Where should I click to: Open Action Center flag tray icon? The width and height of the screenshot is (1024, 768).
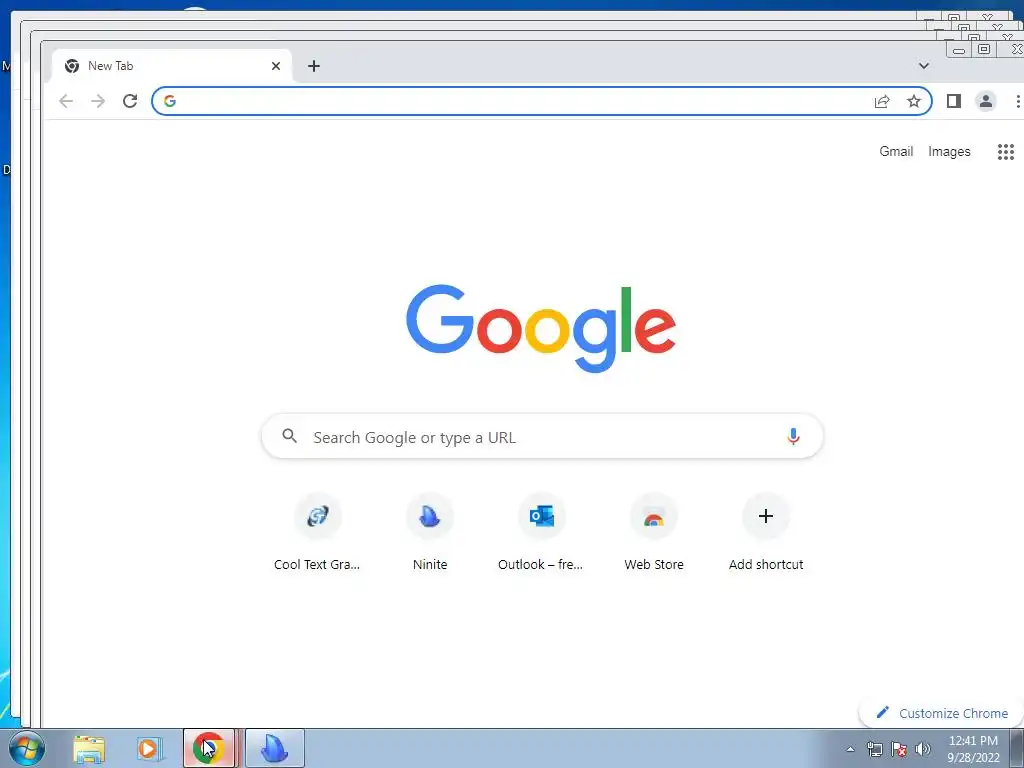click(x=899, y=749)
